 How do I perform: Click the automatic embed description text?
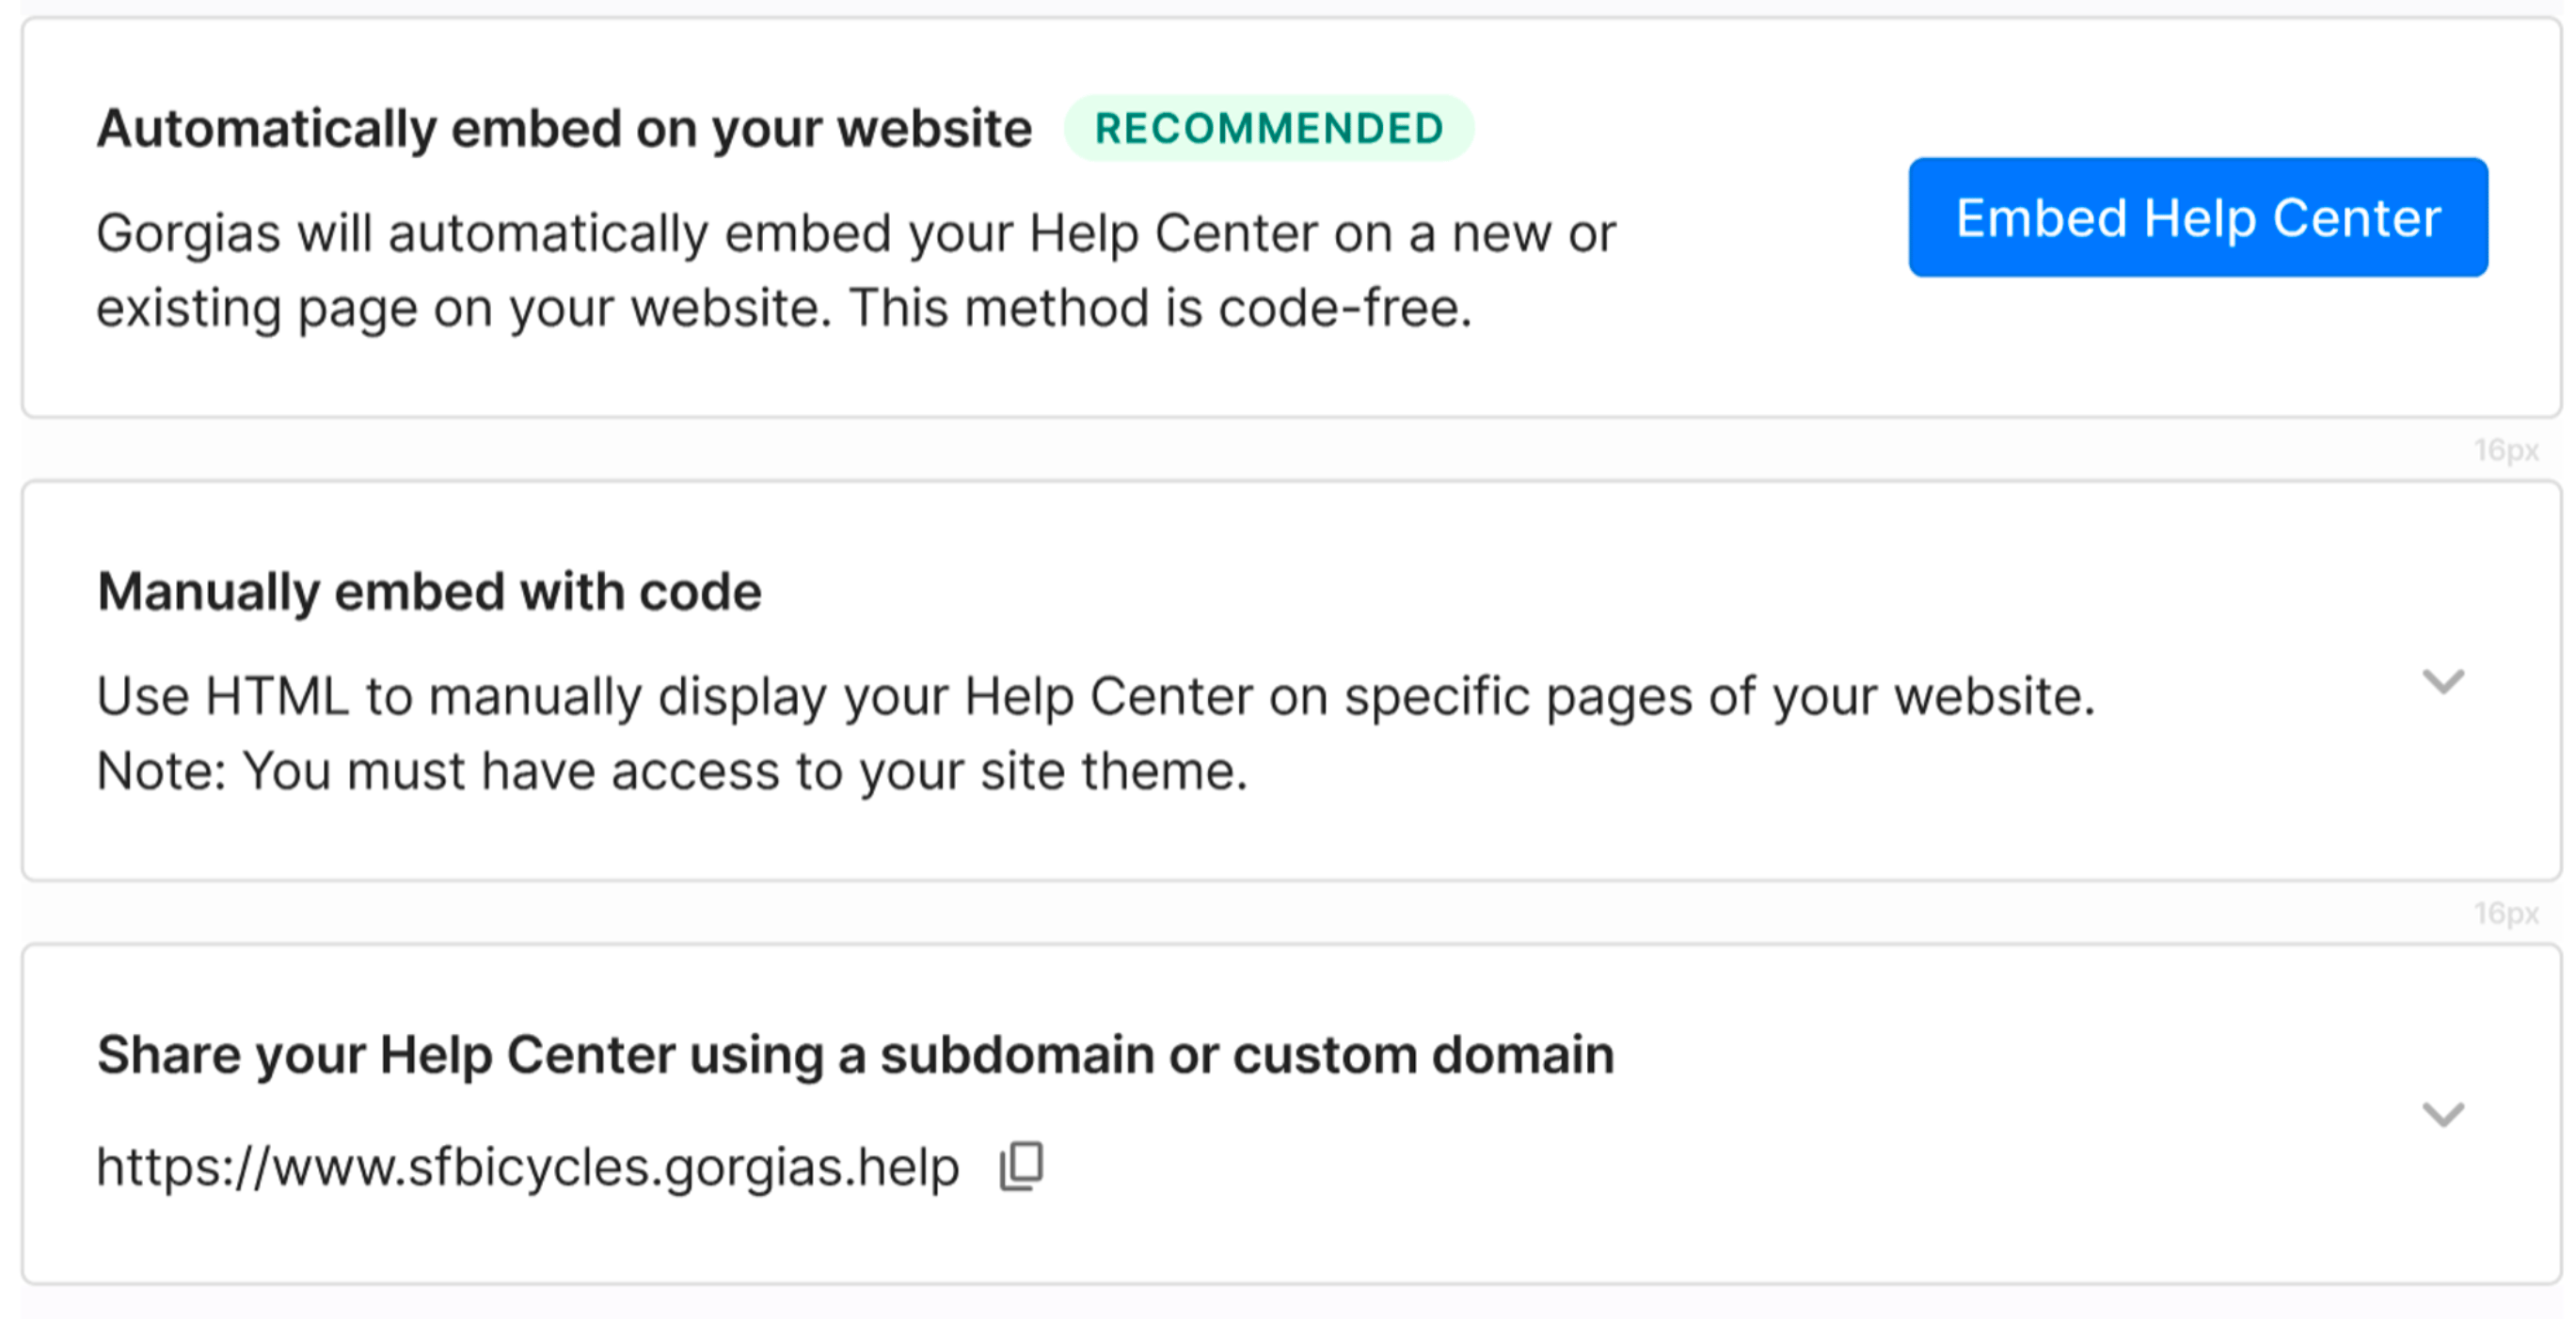pos(856,268)
